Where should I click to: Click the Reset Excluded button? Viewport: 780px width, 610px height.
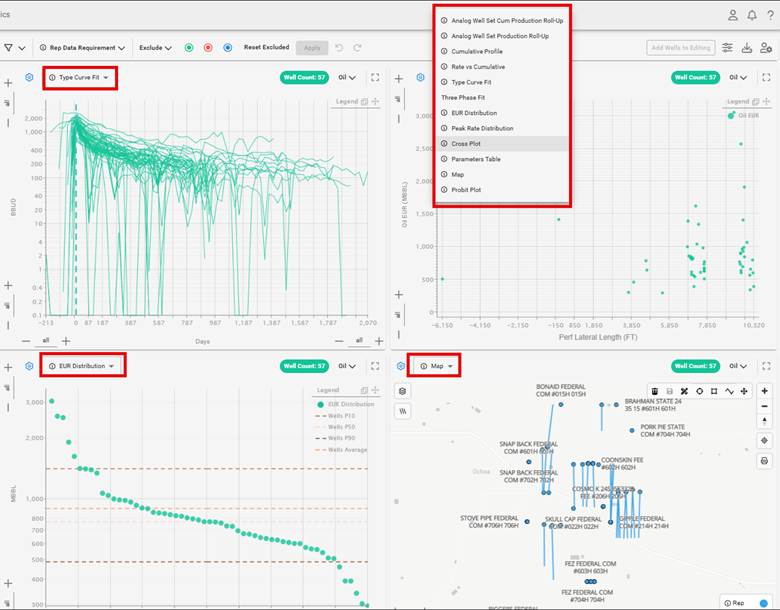click(x=267, y=47)
